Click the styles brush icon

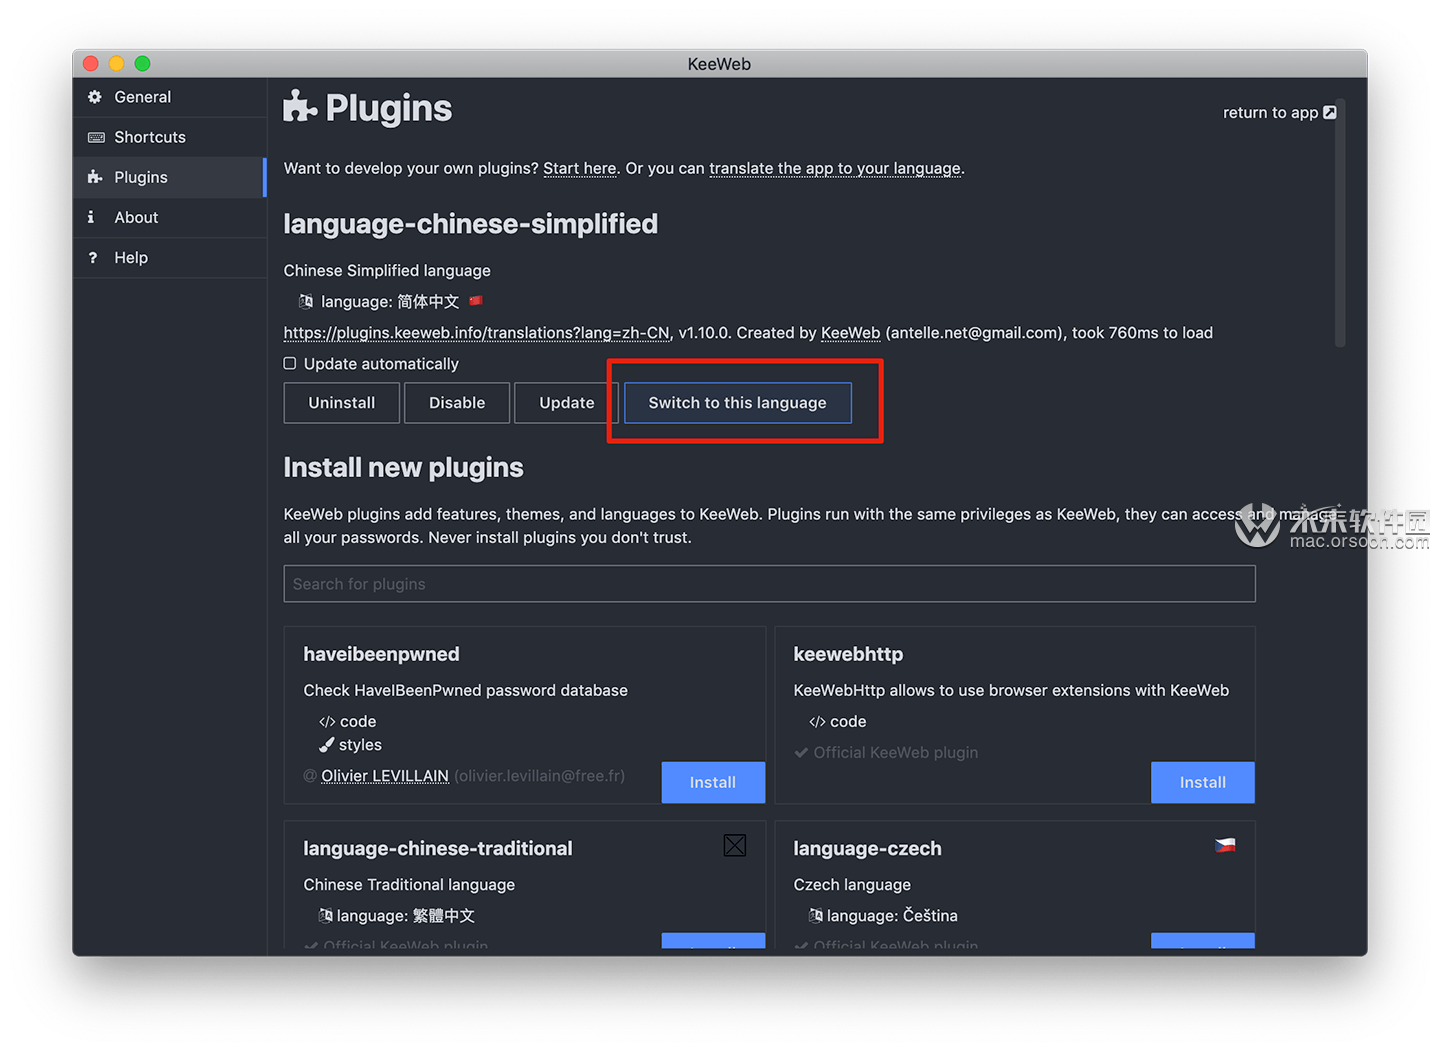[326, 745]
